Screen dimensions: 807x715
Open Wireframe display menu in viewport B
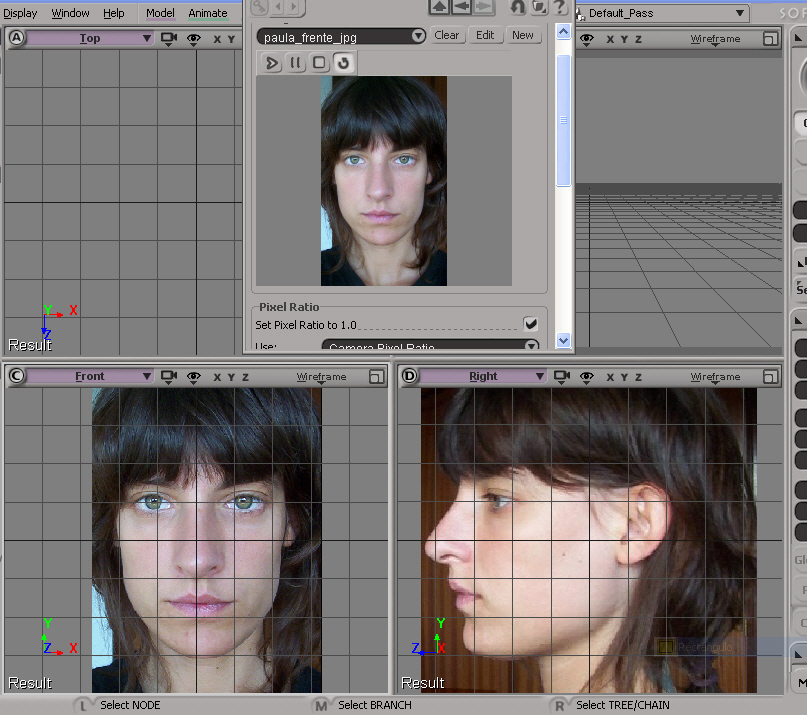pyautogui.click(x=715, y=39)
